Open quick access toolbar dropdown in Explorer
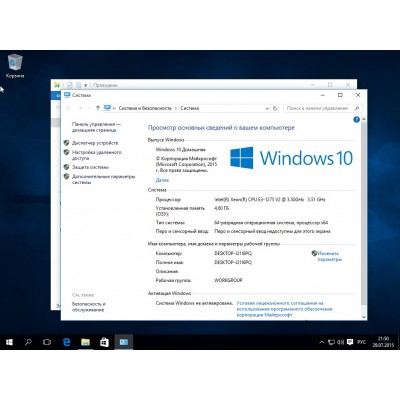 86,85
